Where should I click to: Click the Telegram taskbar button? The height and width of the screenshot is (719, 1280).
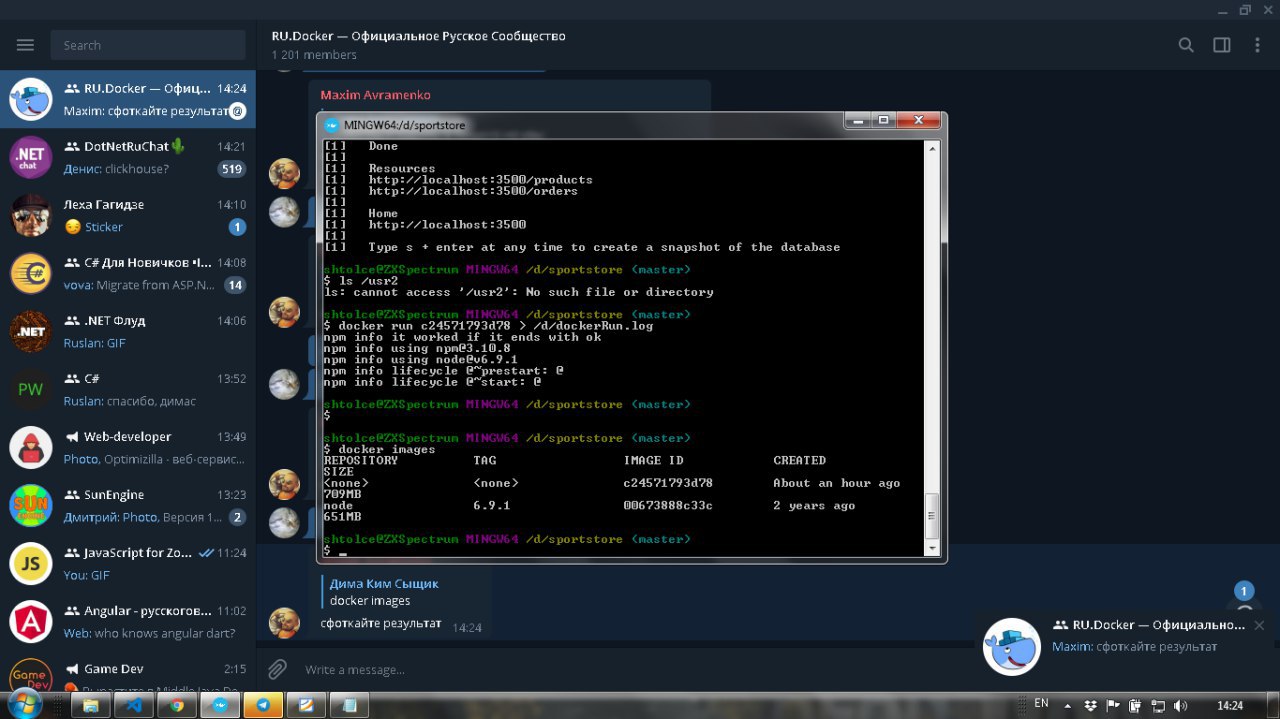tap(263, 704)
